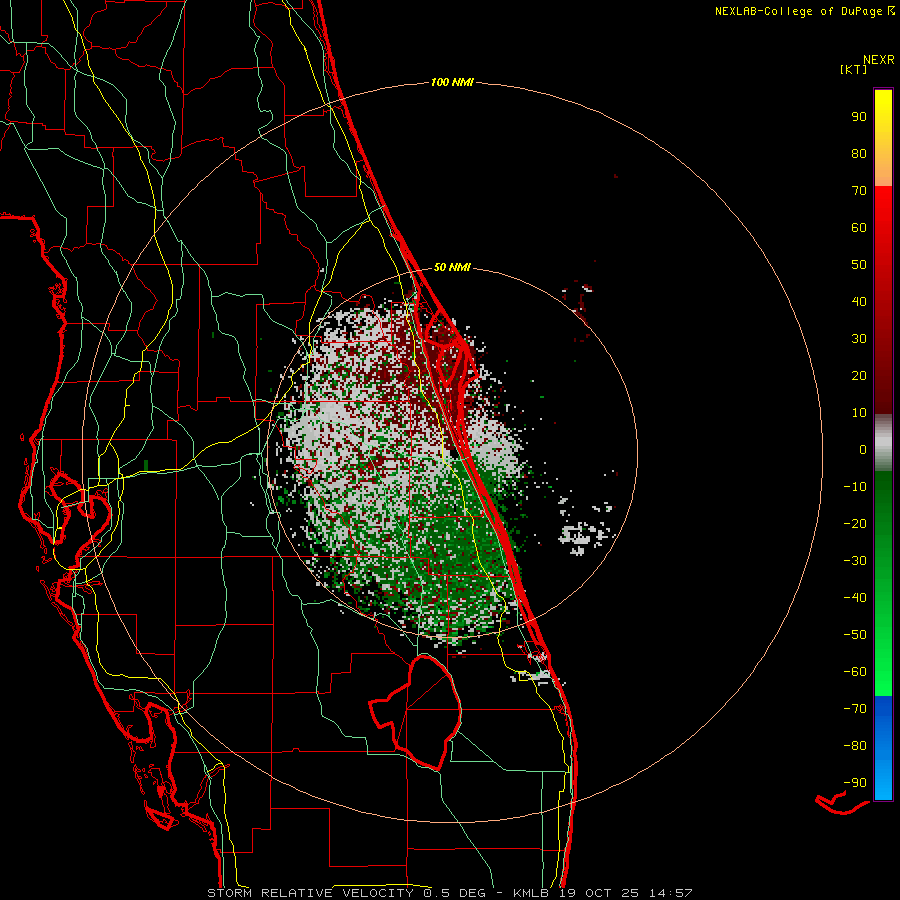Click the -20 knot scale label

click(x=855, y=523)
